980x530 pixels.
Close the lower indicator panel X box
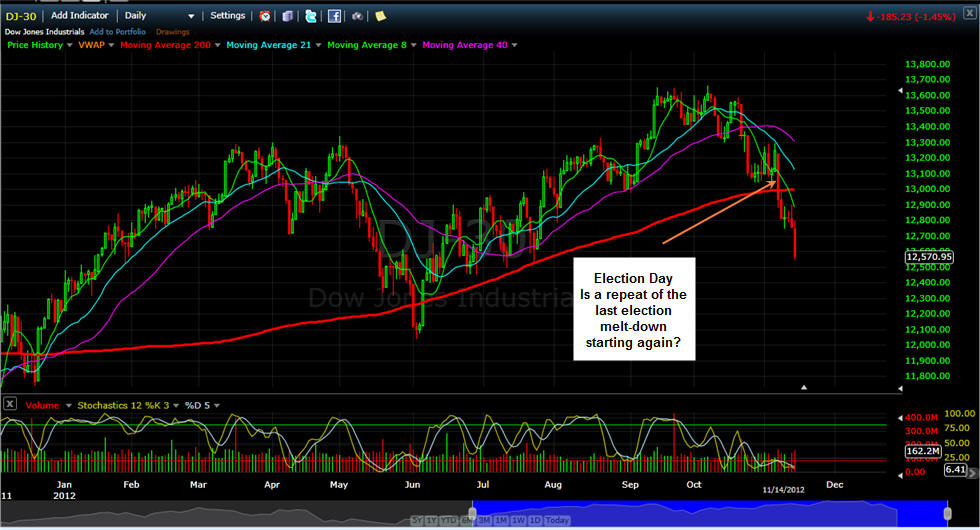tap(10, 404)
